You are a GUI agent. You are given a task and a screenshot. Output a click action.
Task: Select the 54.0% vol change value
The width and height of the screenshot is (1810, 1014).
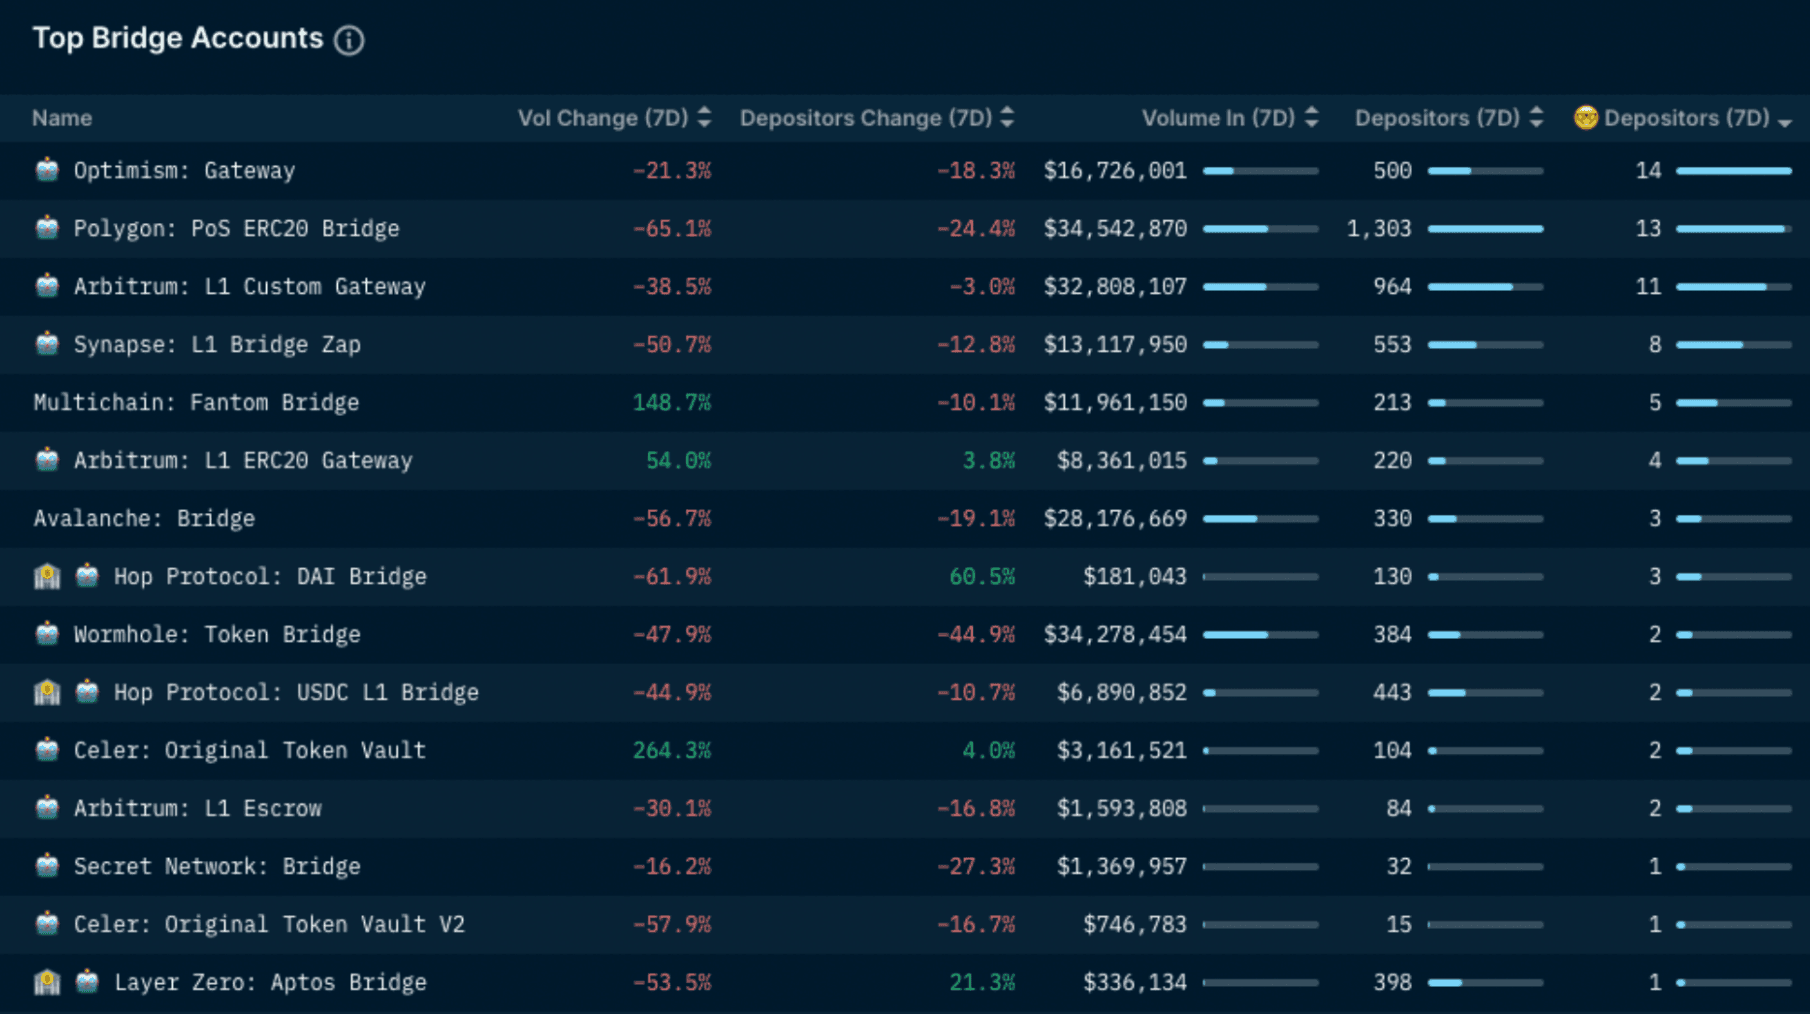[678, 461]
